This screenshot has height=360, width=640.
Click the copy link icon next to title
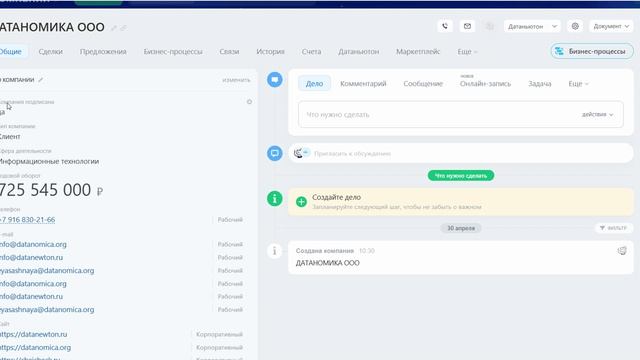point(123,28)
